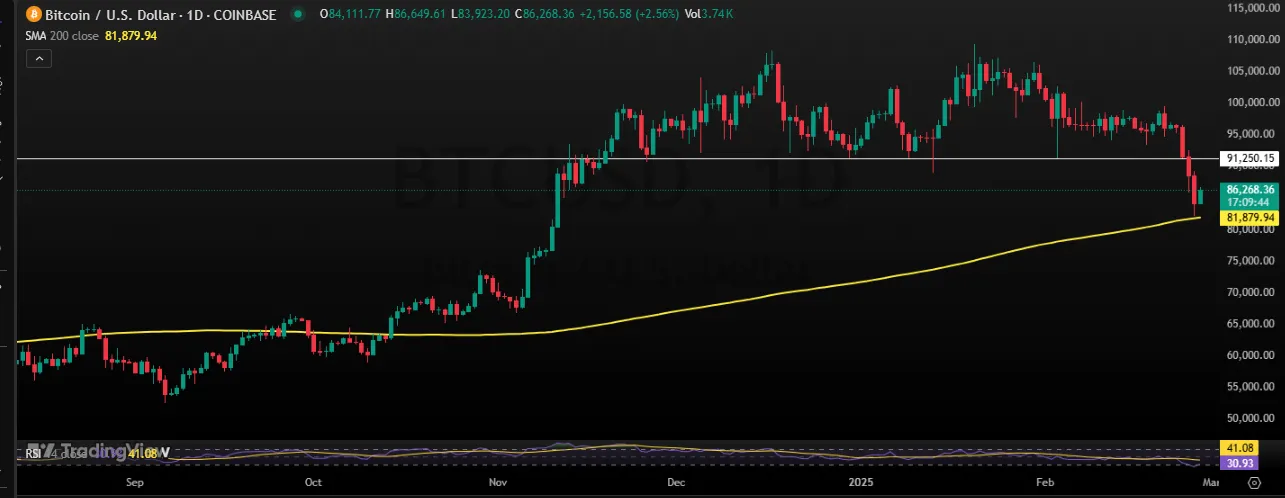Image resolution: width=1285 pixels, height=498 pixels.
Task: Click the 75,000.00 price axis tick
Action: 1253,261
